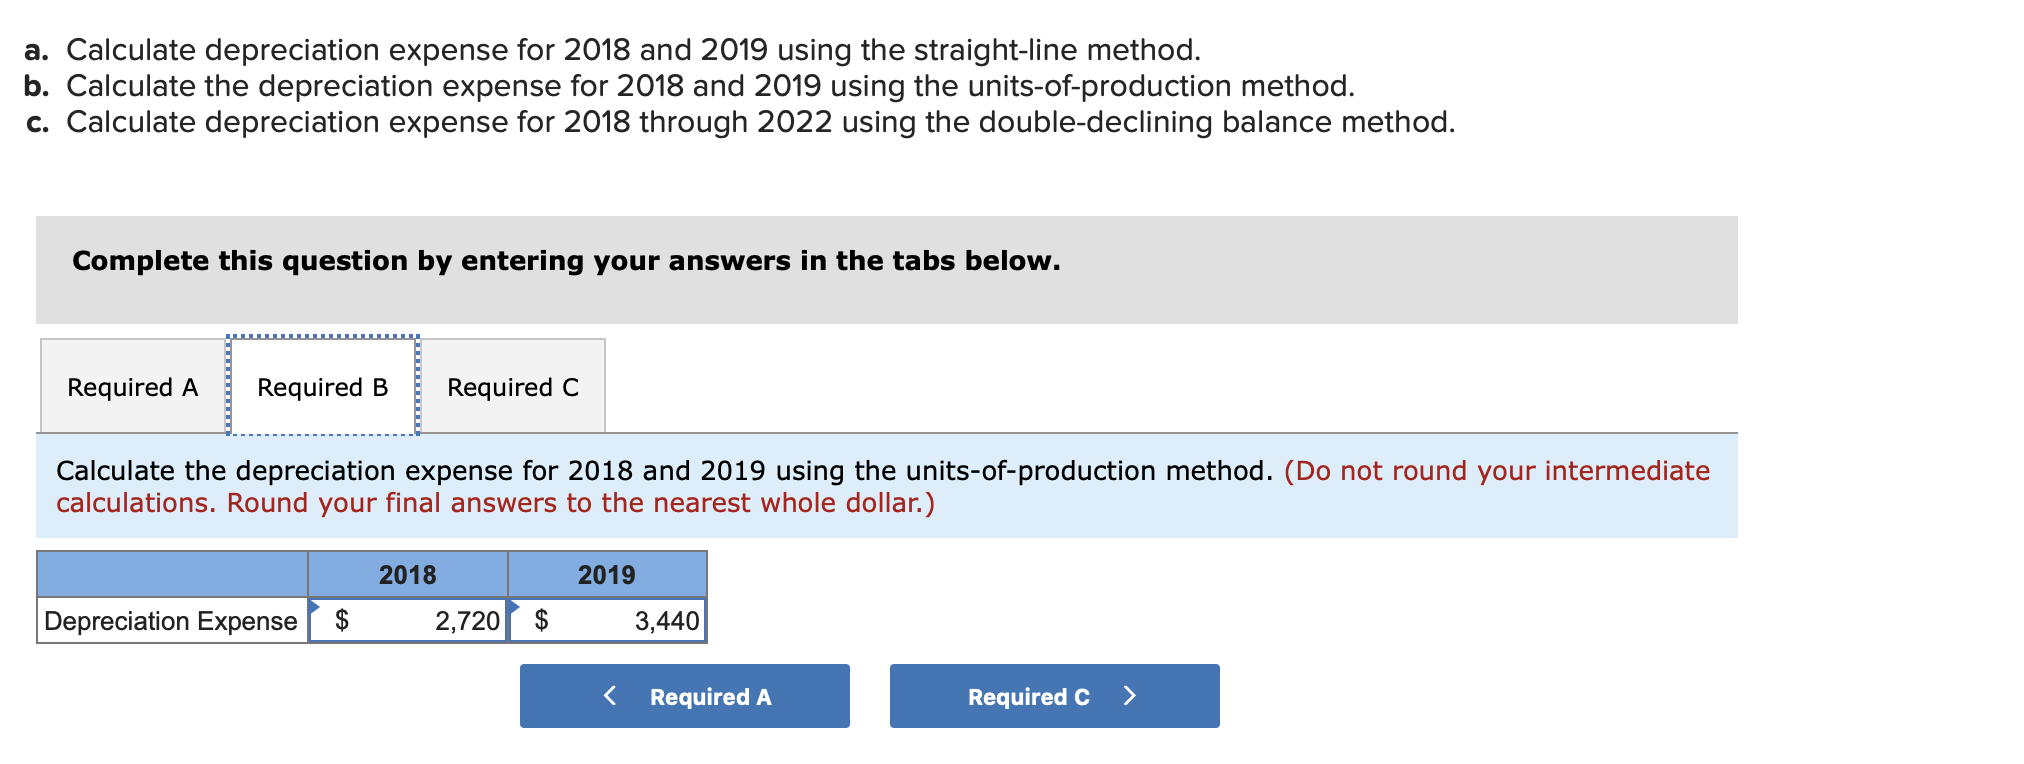Click the Depreciation Expense row label
The height and width of the screenshot is (764, 2024).
pyautogui.click(x=171, y=621)
